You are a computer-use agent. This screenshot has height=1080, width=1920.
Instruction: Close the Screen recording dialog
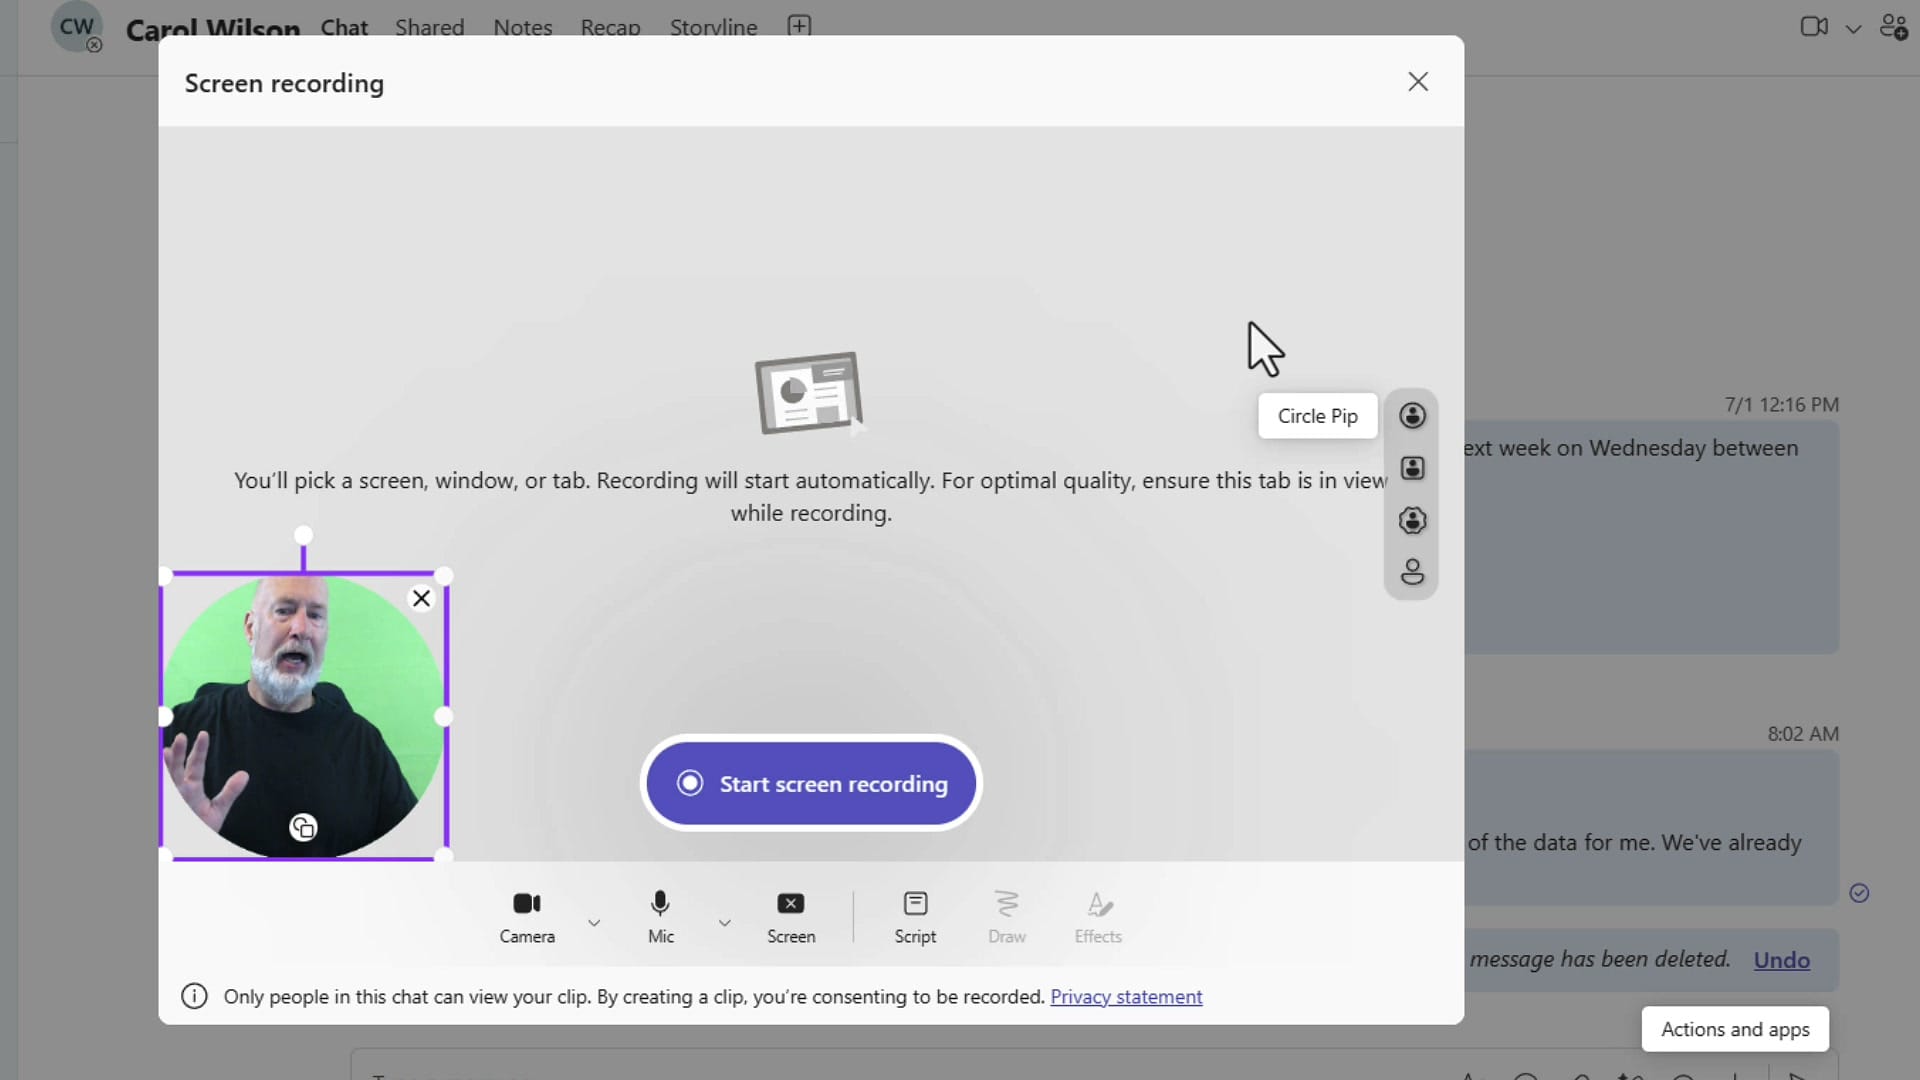(1418, 82)
